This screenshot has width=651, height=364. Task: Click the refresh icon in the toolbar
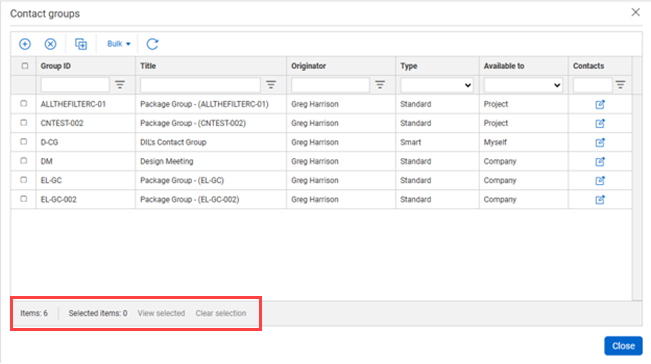point(152,44)
